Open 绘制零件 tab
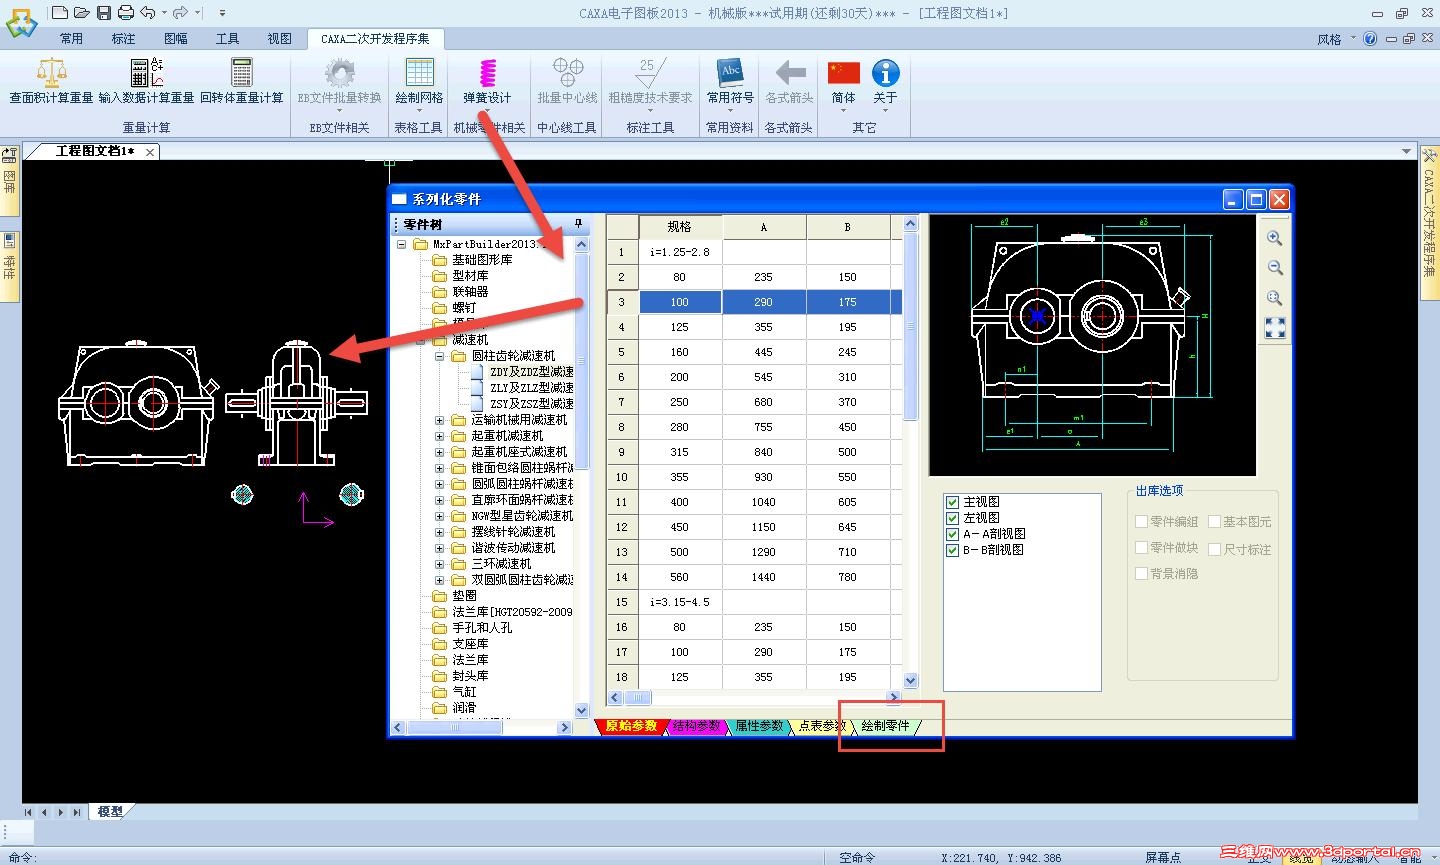Image resolution: width=1440 pixels, height=865 pixels. 885,726
